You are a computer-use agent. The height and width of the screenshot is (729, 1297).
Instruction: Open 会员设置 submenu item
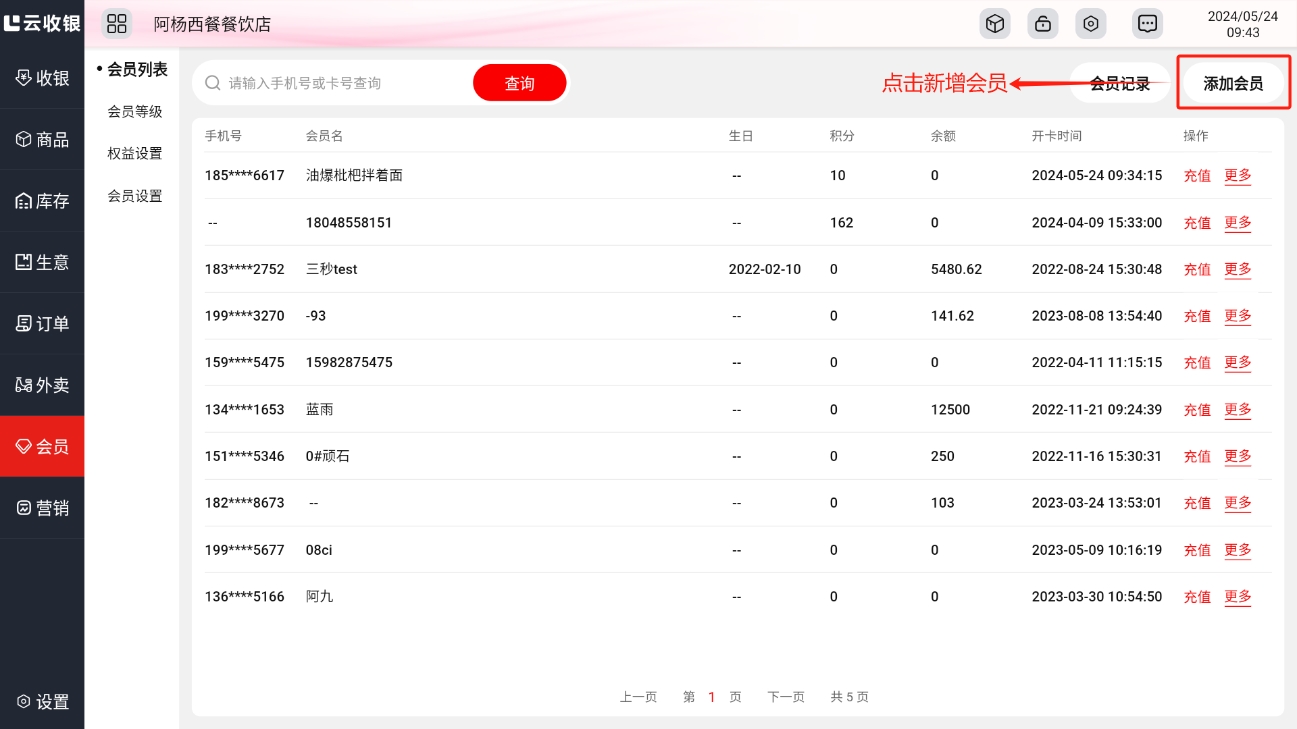(x=135, y=196)
